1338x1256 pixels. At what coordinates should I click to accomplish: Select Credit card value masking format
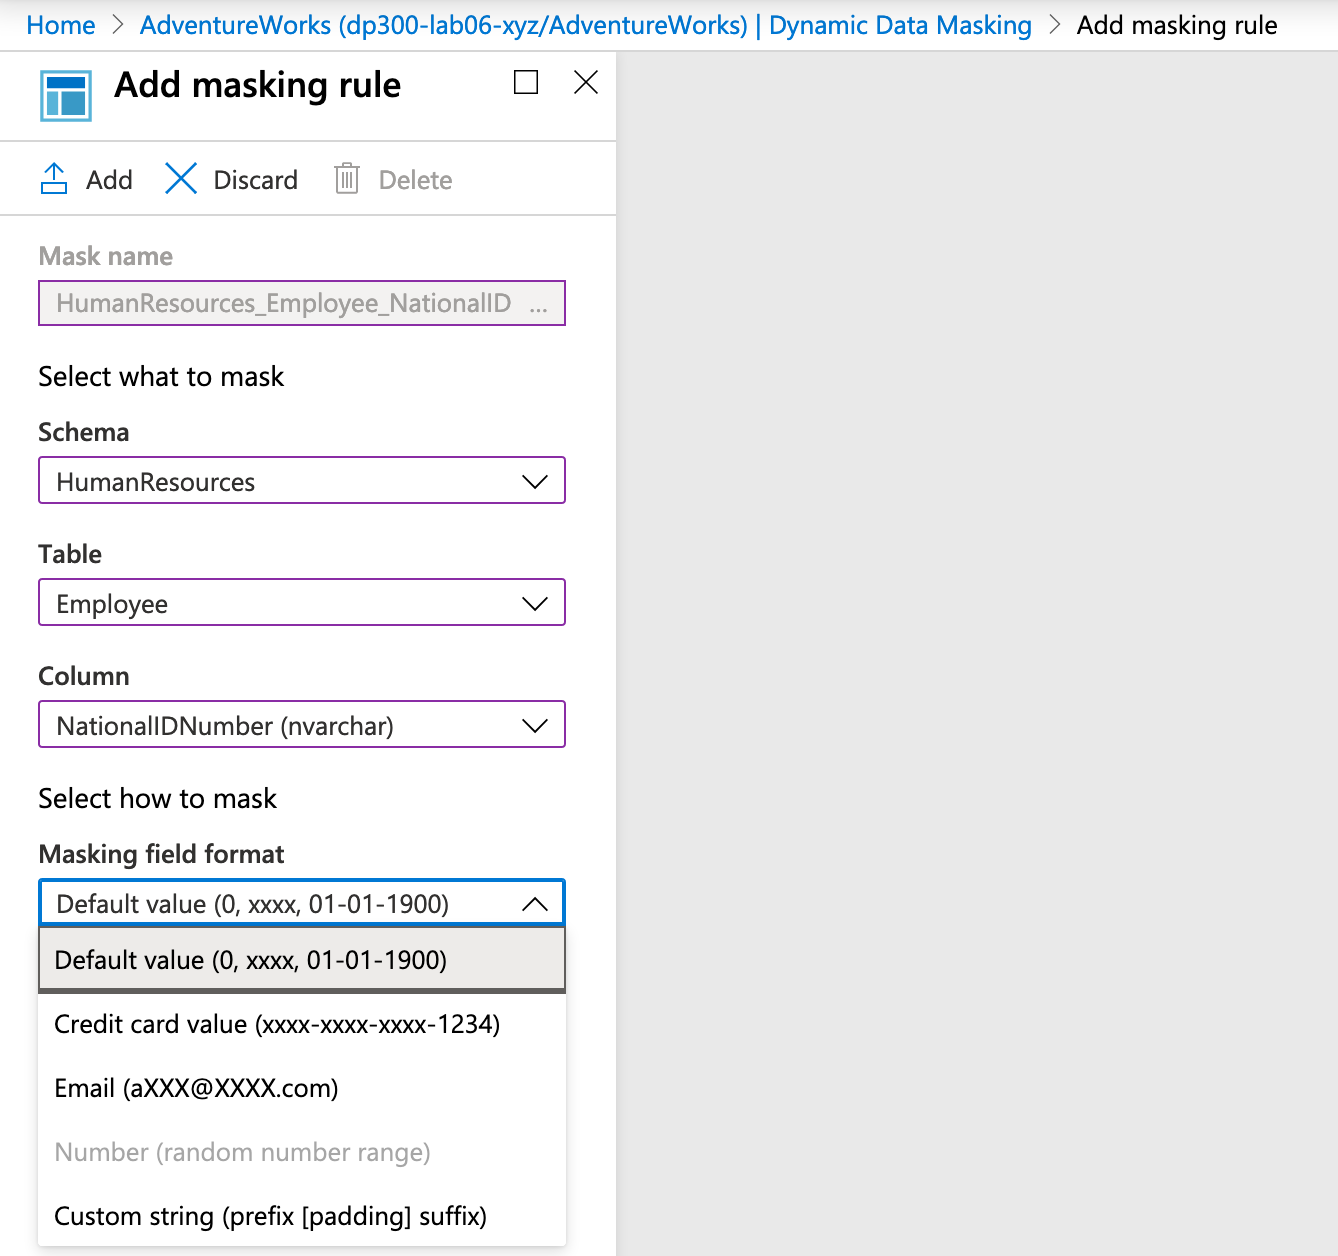click(277, 1024)
